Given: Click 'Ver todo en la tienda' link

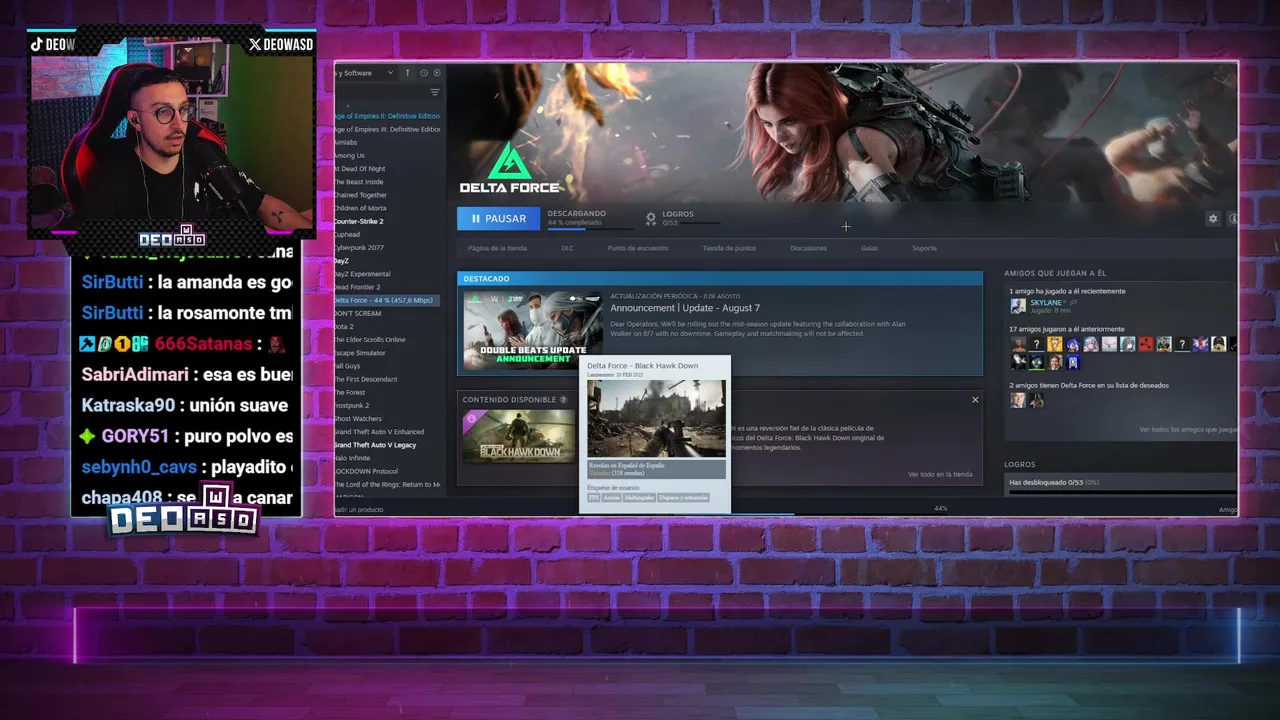Looking at the screenshot, I should click(940, 474).
